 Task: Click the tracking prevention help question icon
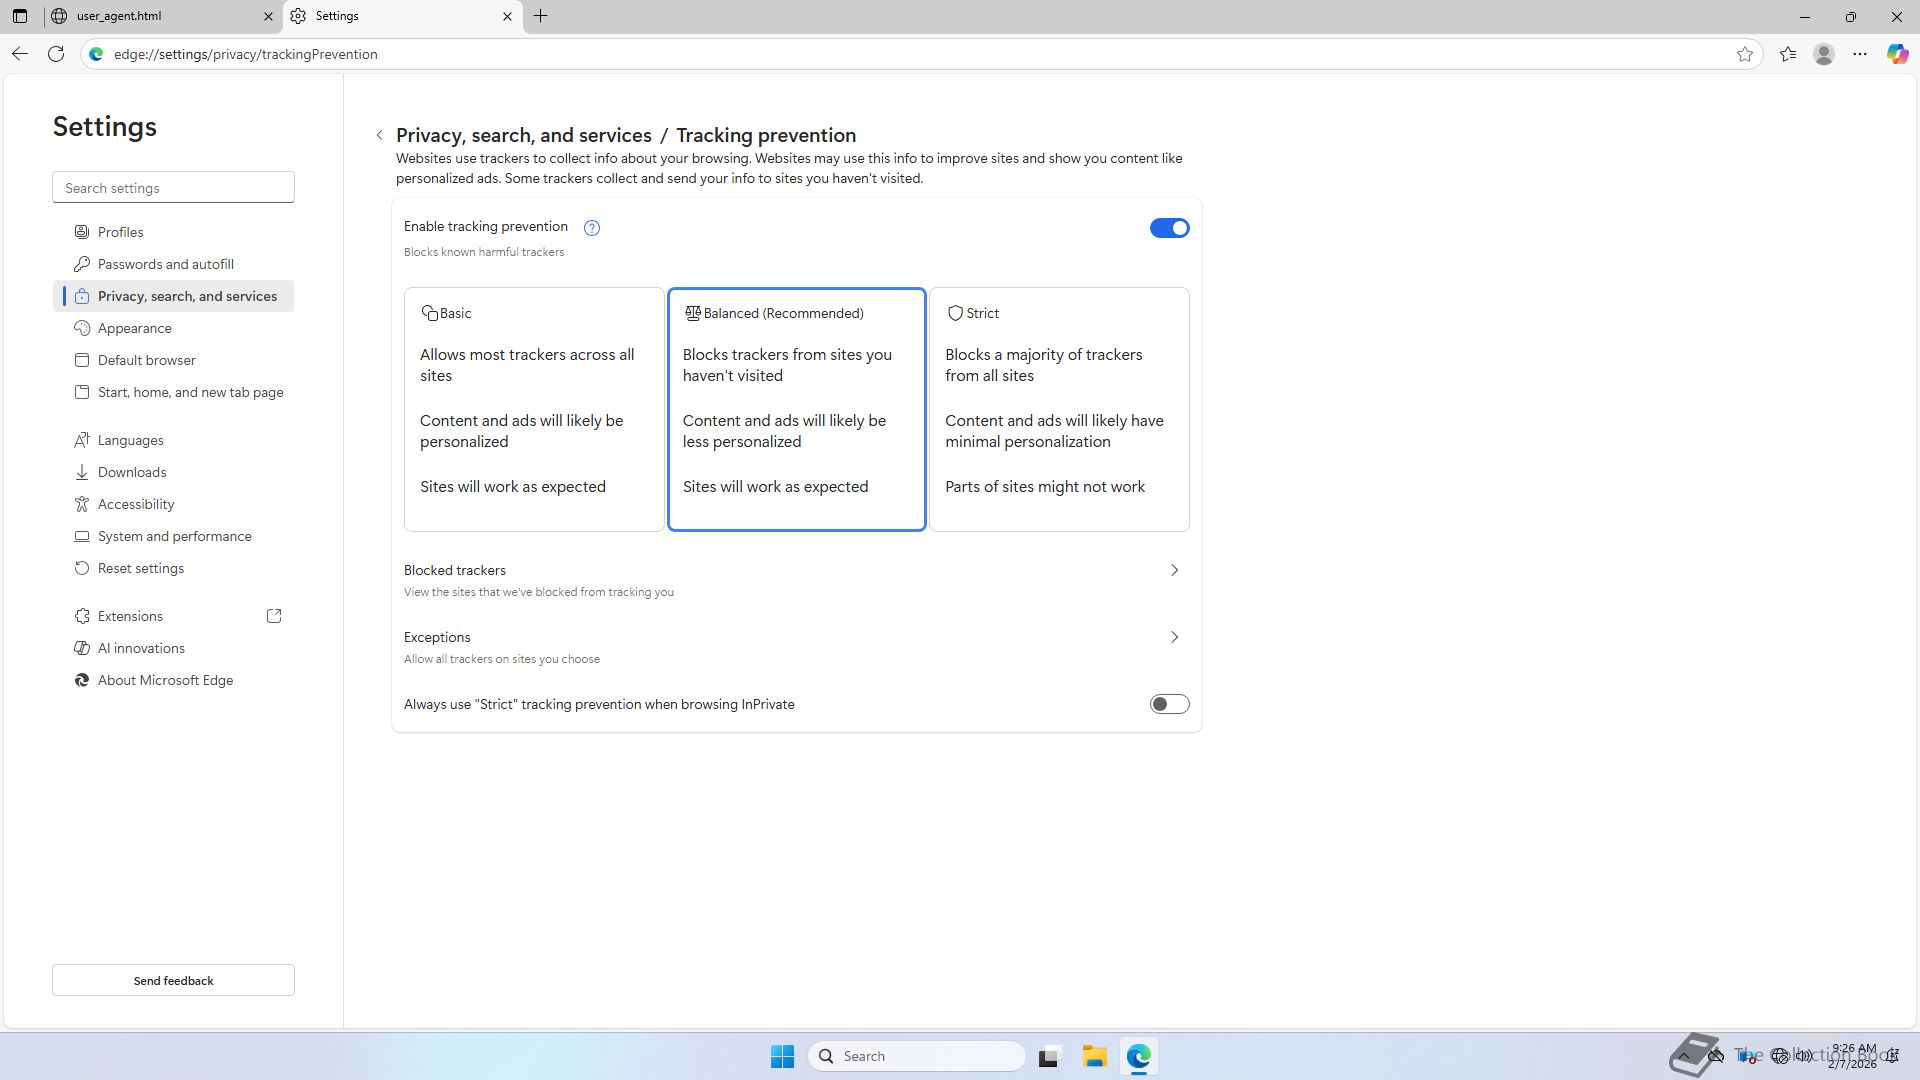[592, 228]
